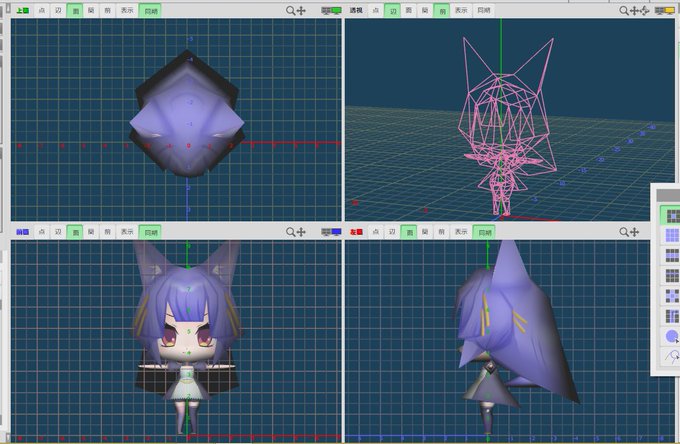Open the 上 top view selector
Image resolution: width=680 pixels, height=444 pixels.
click(x=23, y=10)
